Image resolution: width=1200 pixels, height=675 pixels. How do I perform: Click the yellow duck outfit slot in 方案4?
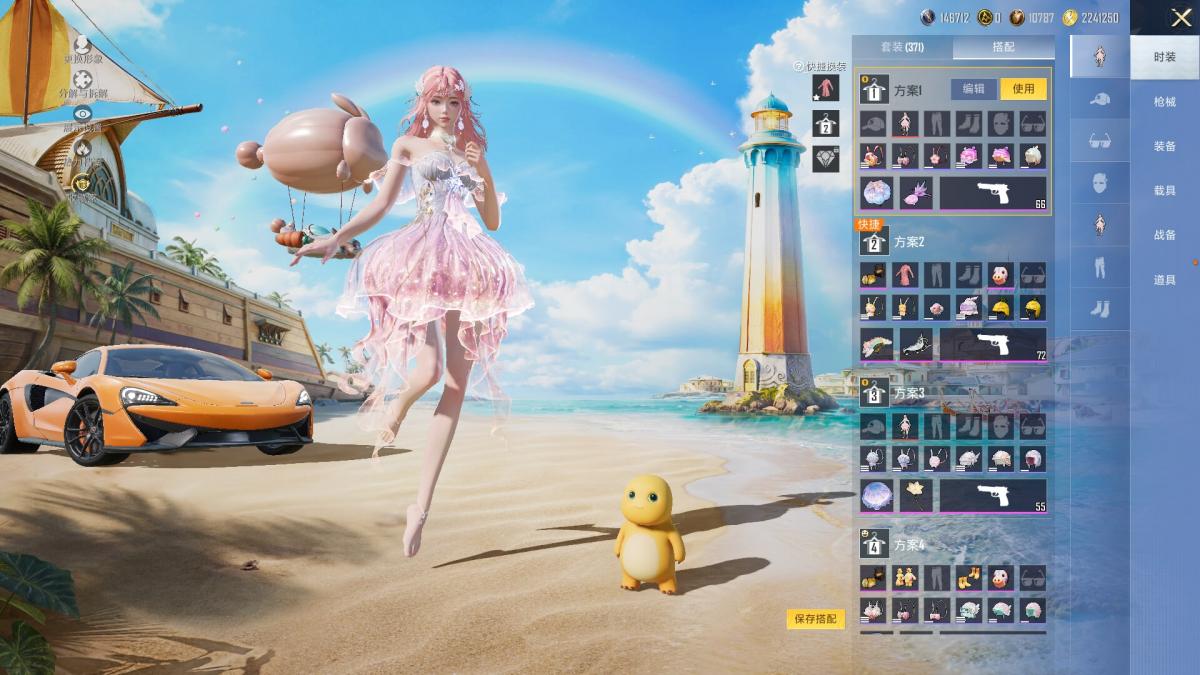pos(905,578)
